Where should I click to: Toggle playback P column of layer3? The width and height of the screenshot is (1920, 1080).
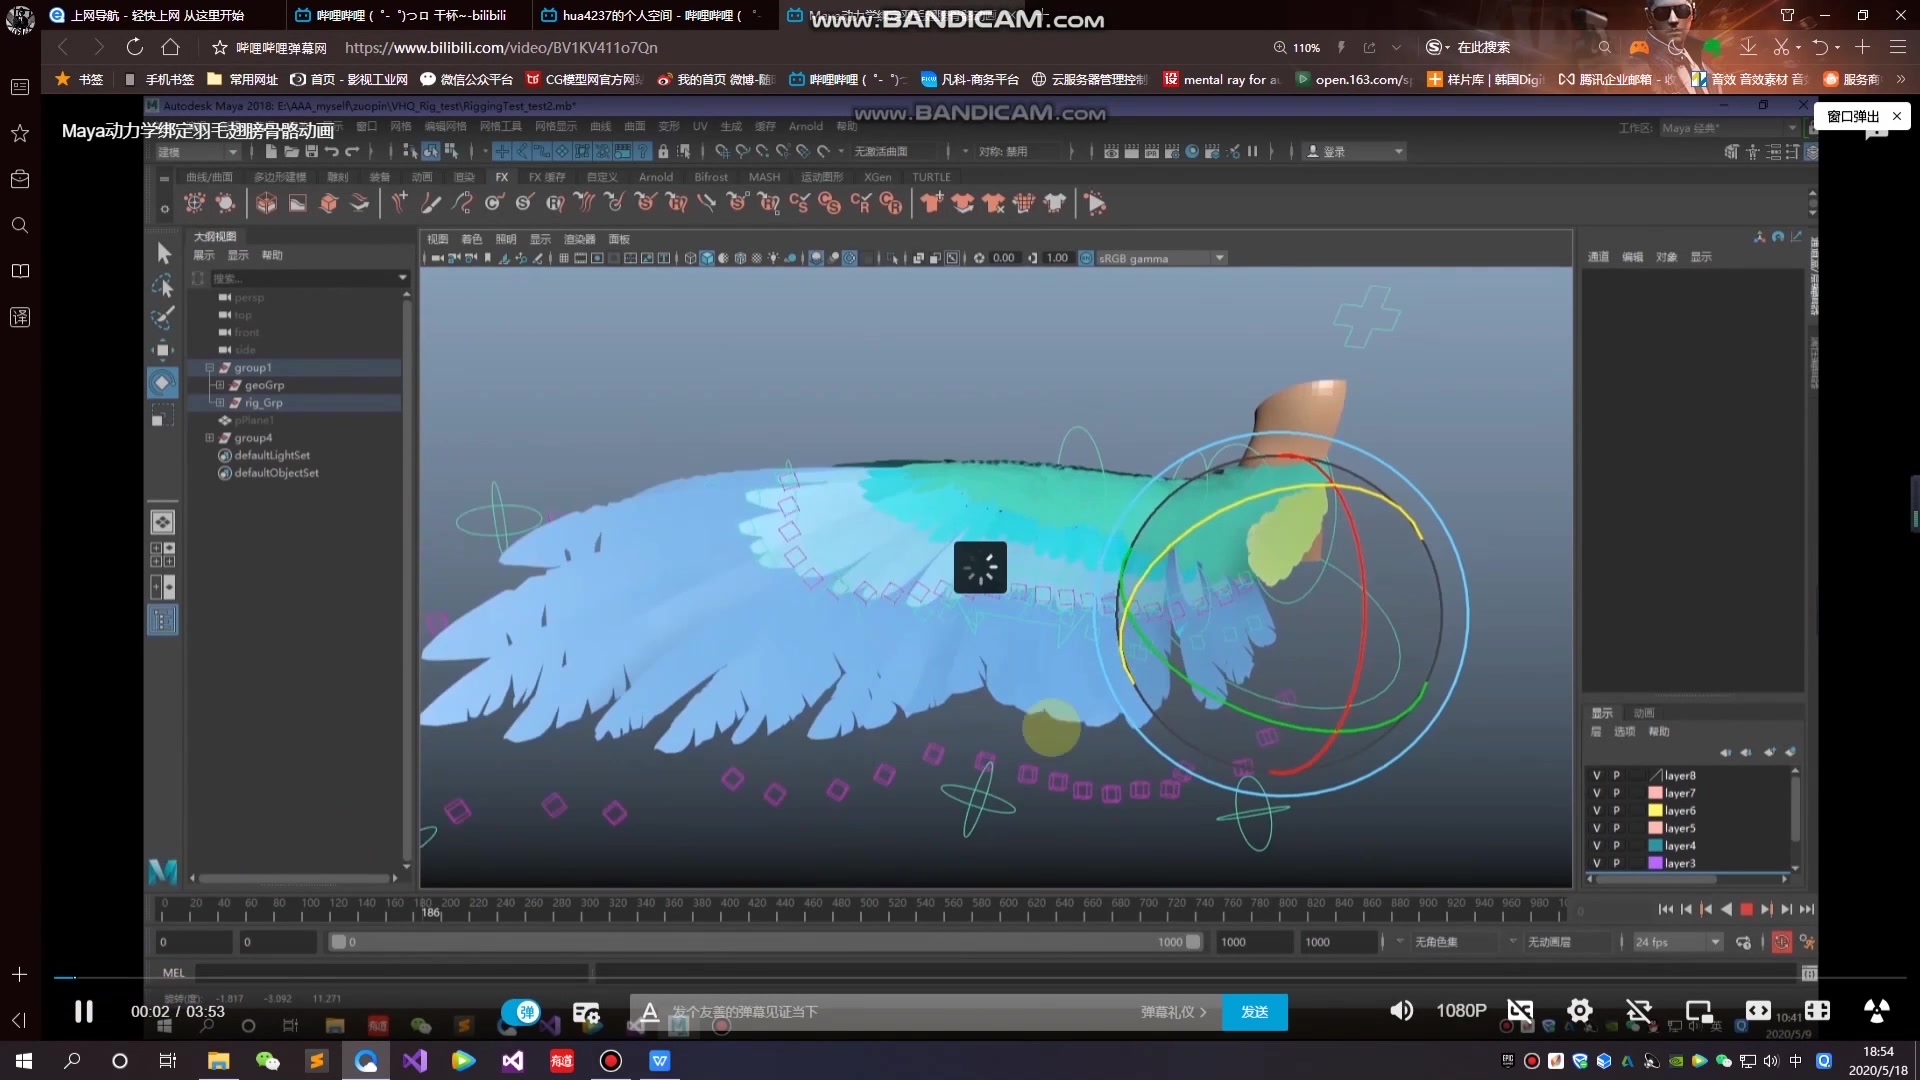click(x=1616, y=863)
